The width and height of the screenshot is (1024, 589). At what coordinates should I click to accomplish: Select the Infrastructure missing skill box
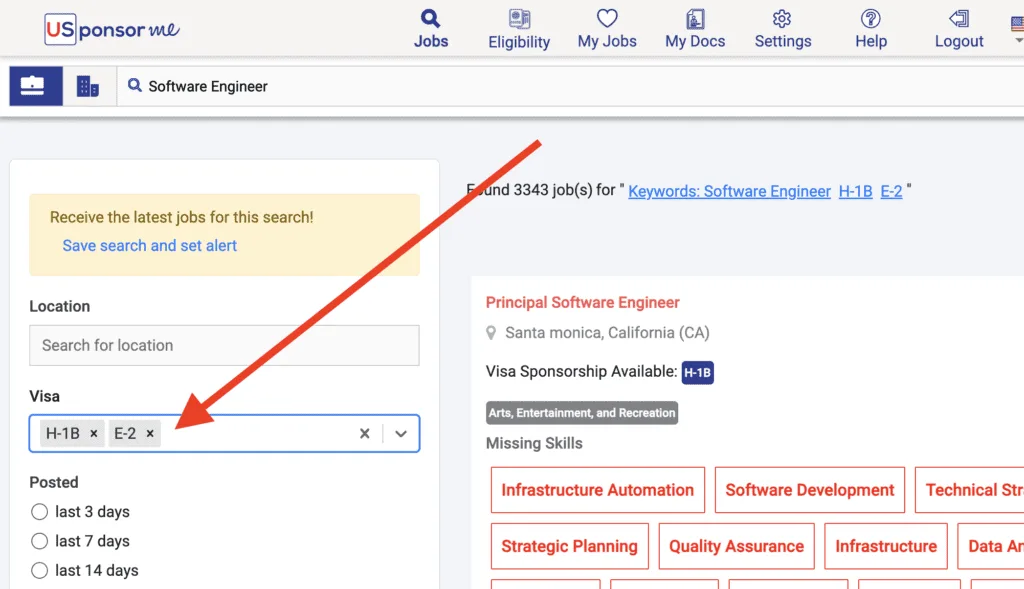click(886, 546)
